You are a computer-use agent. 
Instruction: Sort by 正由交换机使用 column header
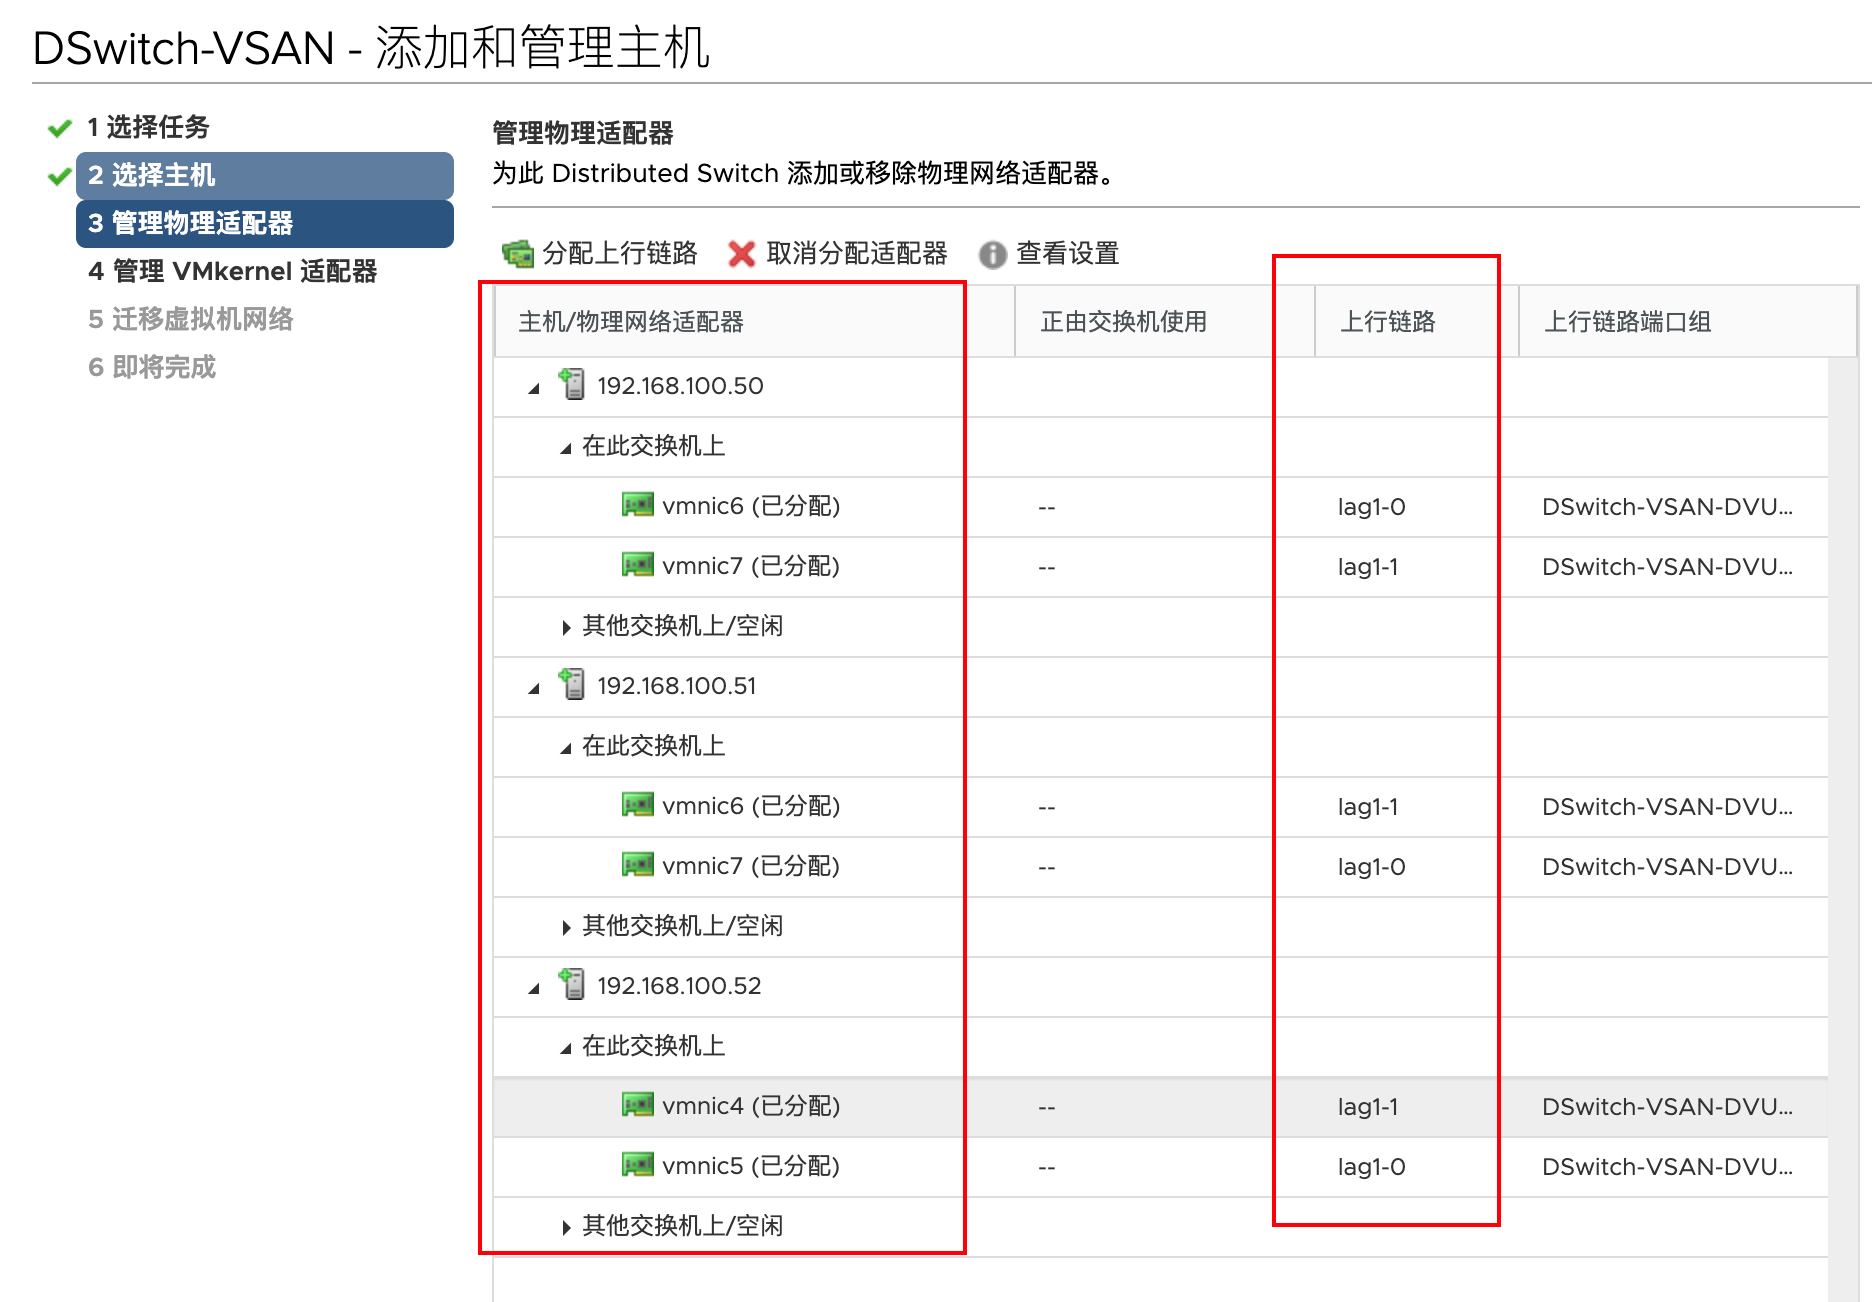(x=1165, y=321)
